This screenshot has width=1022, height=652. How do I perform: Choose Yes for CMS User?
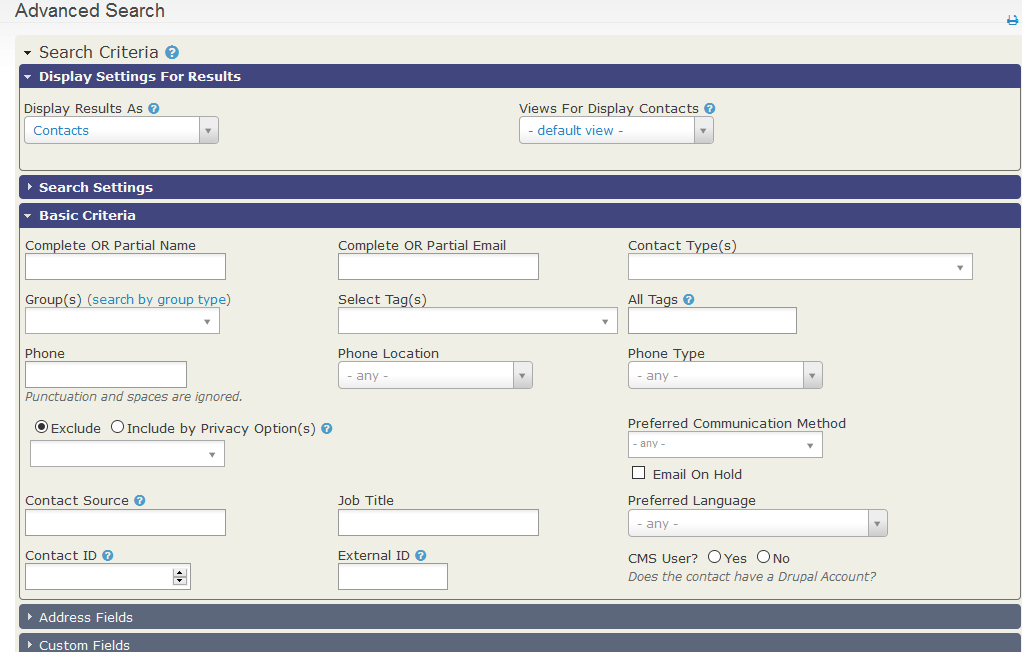pos(713,558)
